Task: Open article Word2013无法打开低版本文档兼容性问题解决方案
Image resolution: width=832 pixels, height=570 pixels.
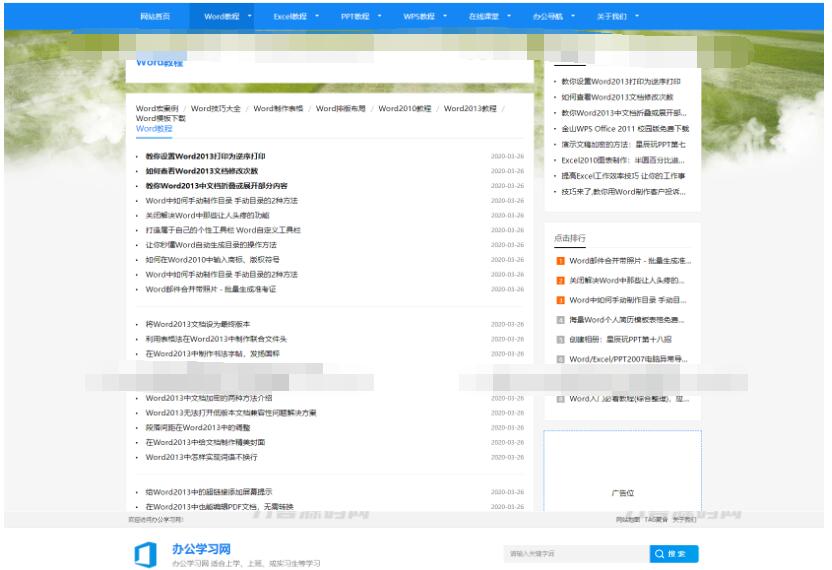Action: (x=231, y=413)
